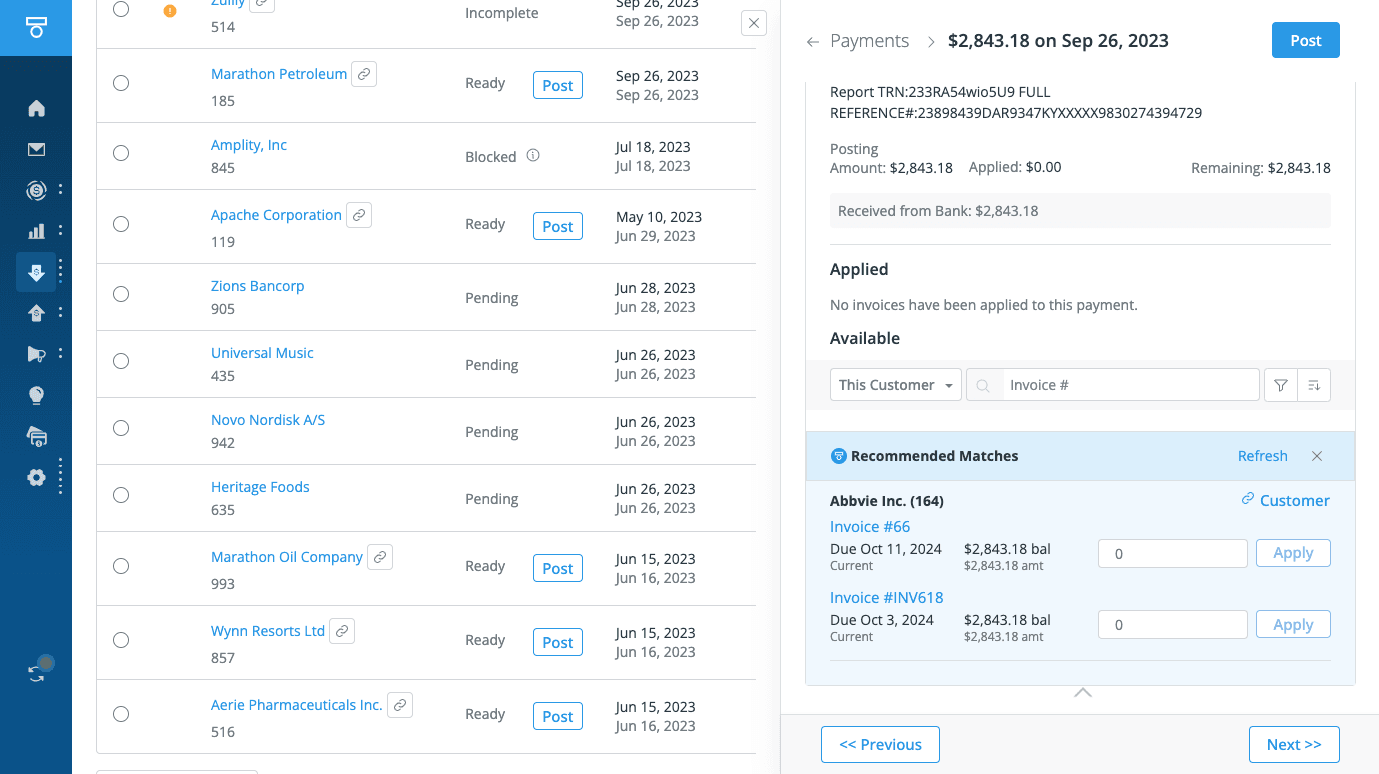Image resolution: width=1379 pixels, height=774 pixels.
Task: Open the Home icon in sidebar
Action: [36, 108]
